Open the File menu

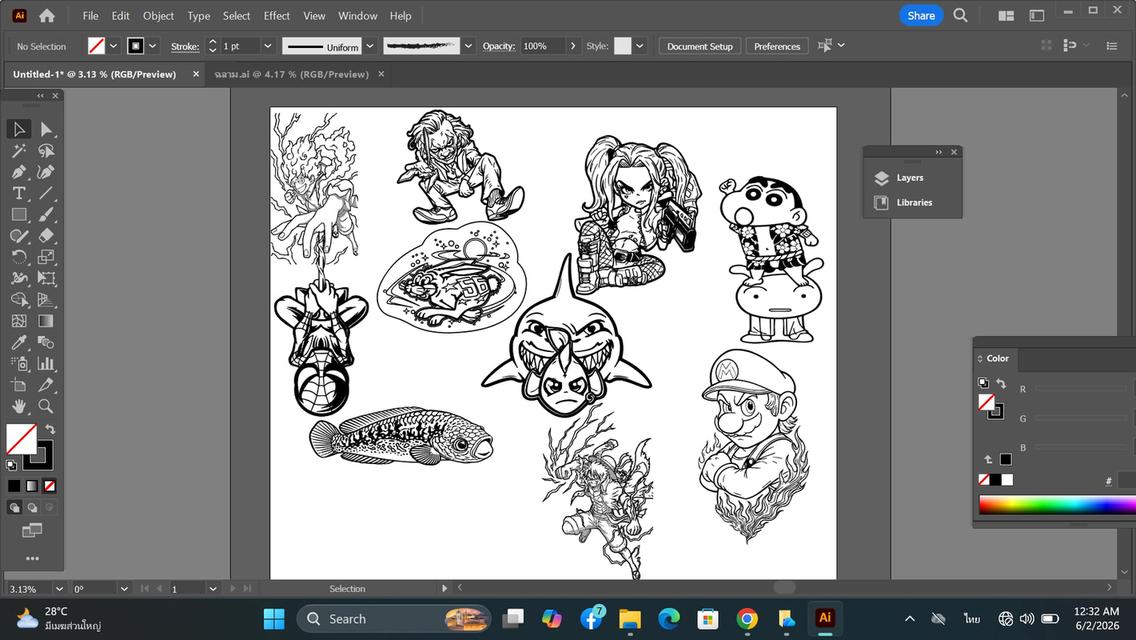click(91, 15)
